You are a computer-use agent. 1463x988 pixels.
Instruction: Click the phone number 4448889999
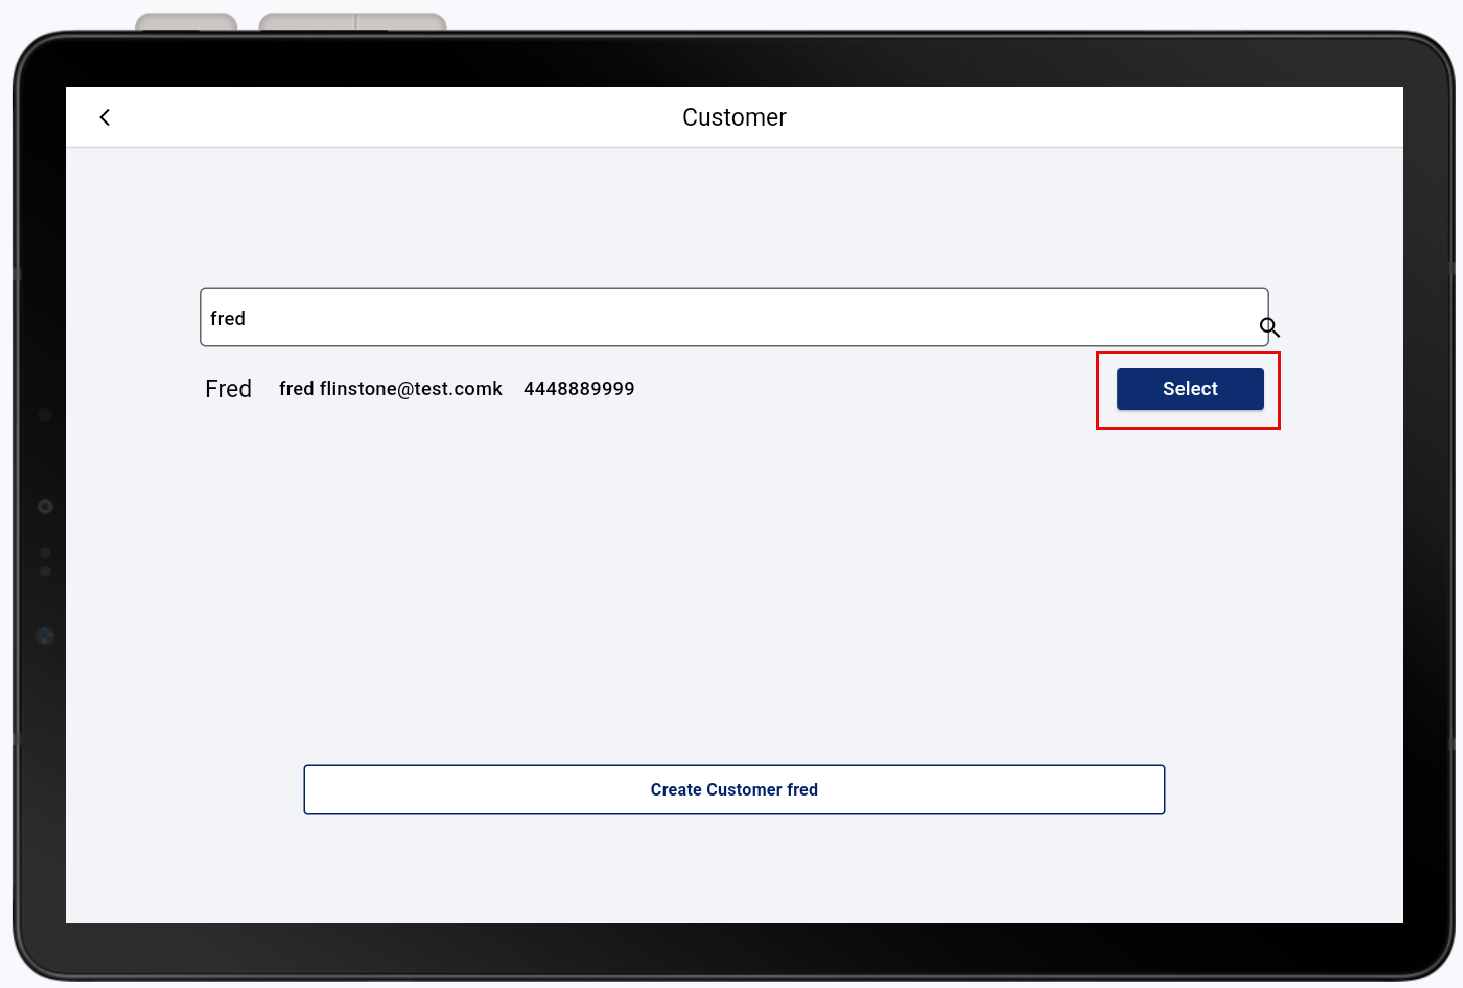(579, 389)
